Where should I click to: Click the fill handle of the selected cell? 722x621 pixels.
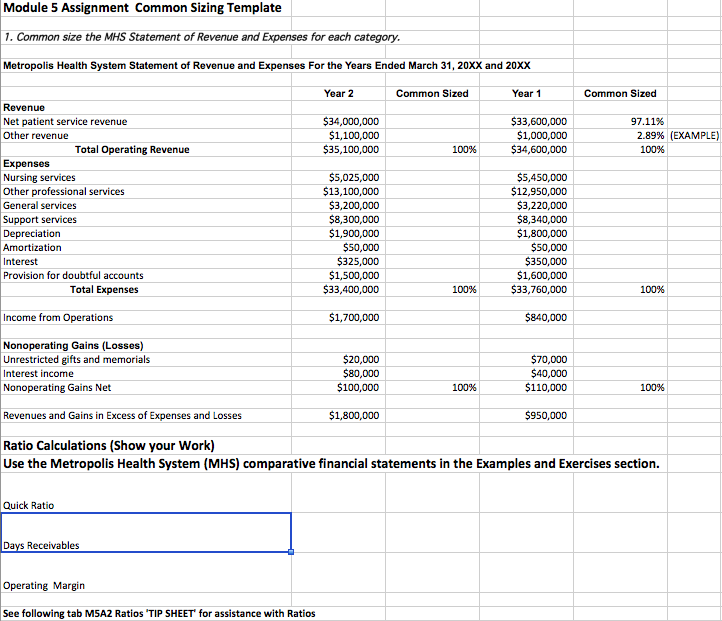291,551
